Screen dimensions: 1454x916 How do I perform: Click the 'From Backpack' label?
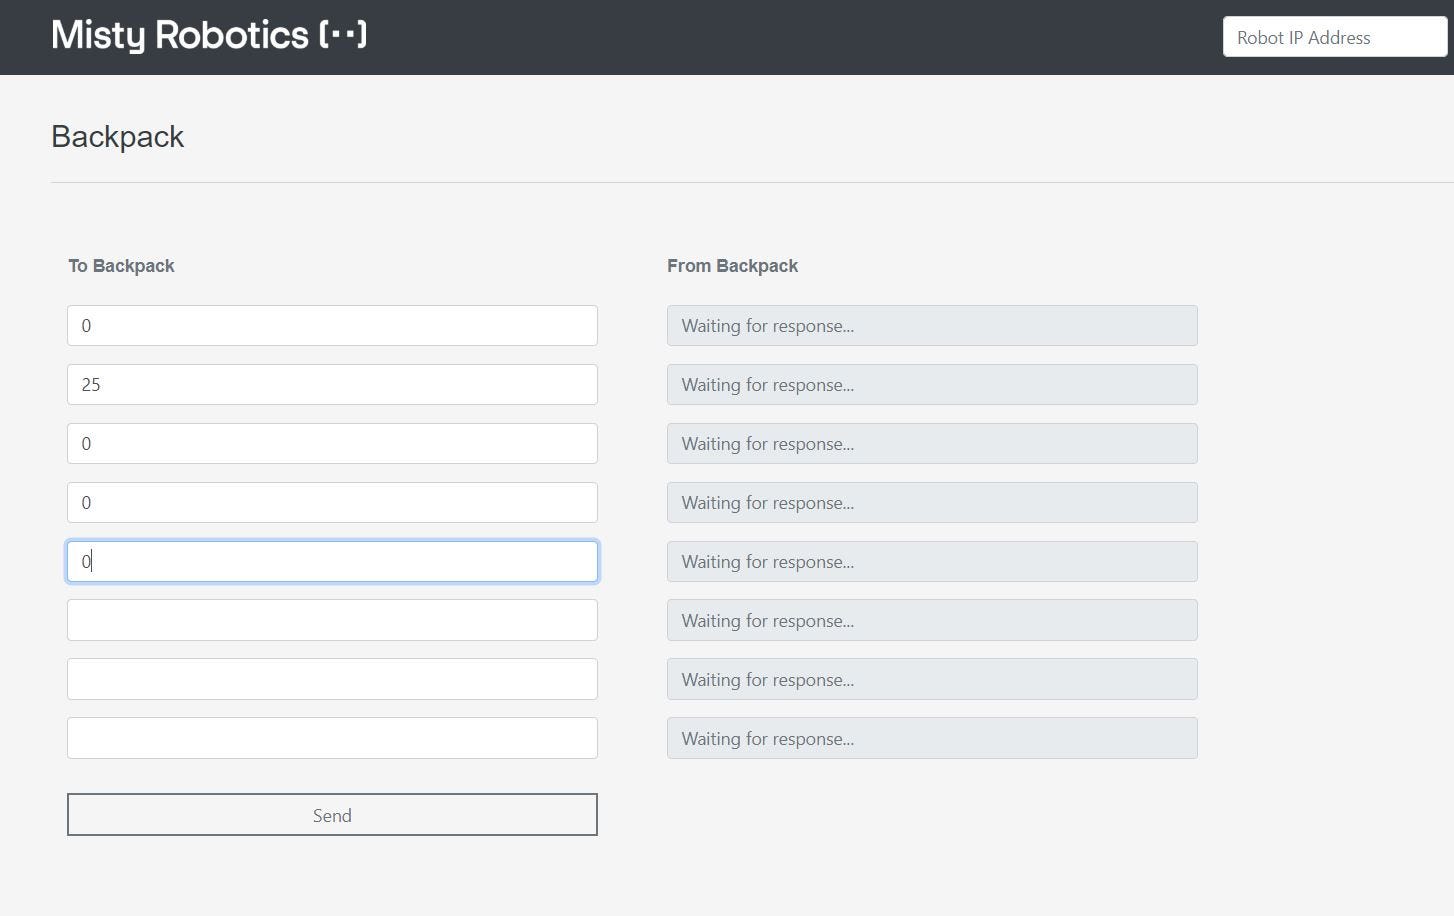pyautogui.click(x=732, y=266)
